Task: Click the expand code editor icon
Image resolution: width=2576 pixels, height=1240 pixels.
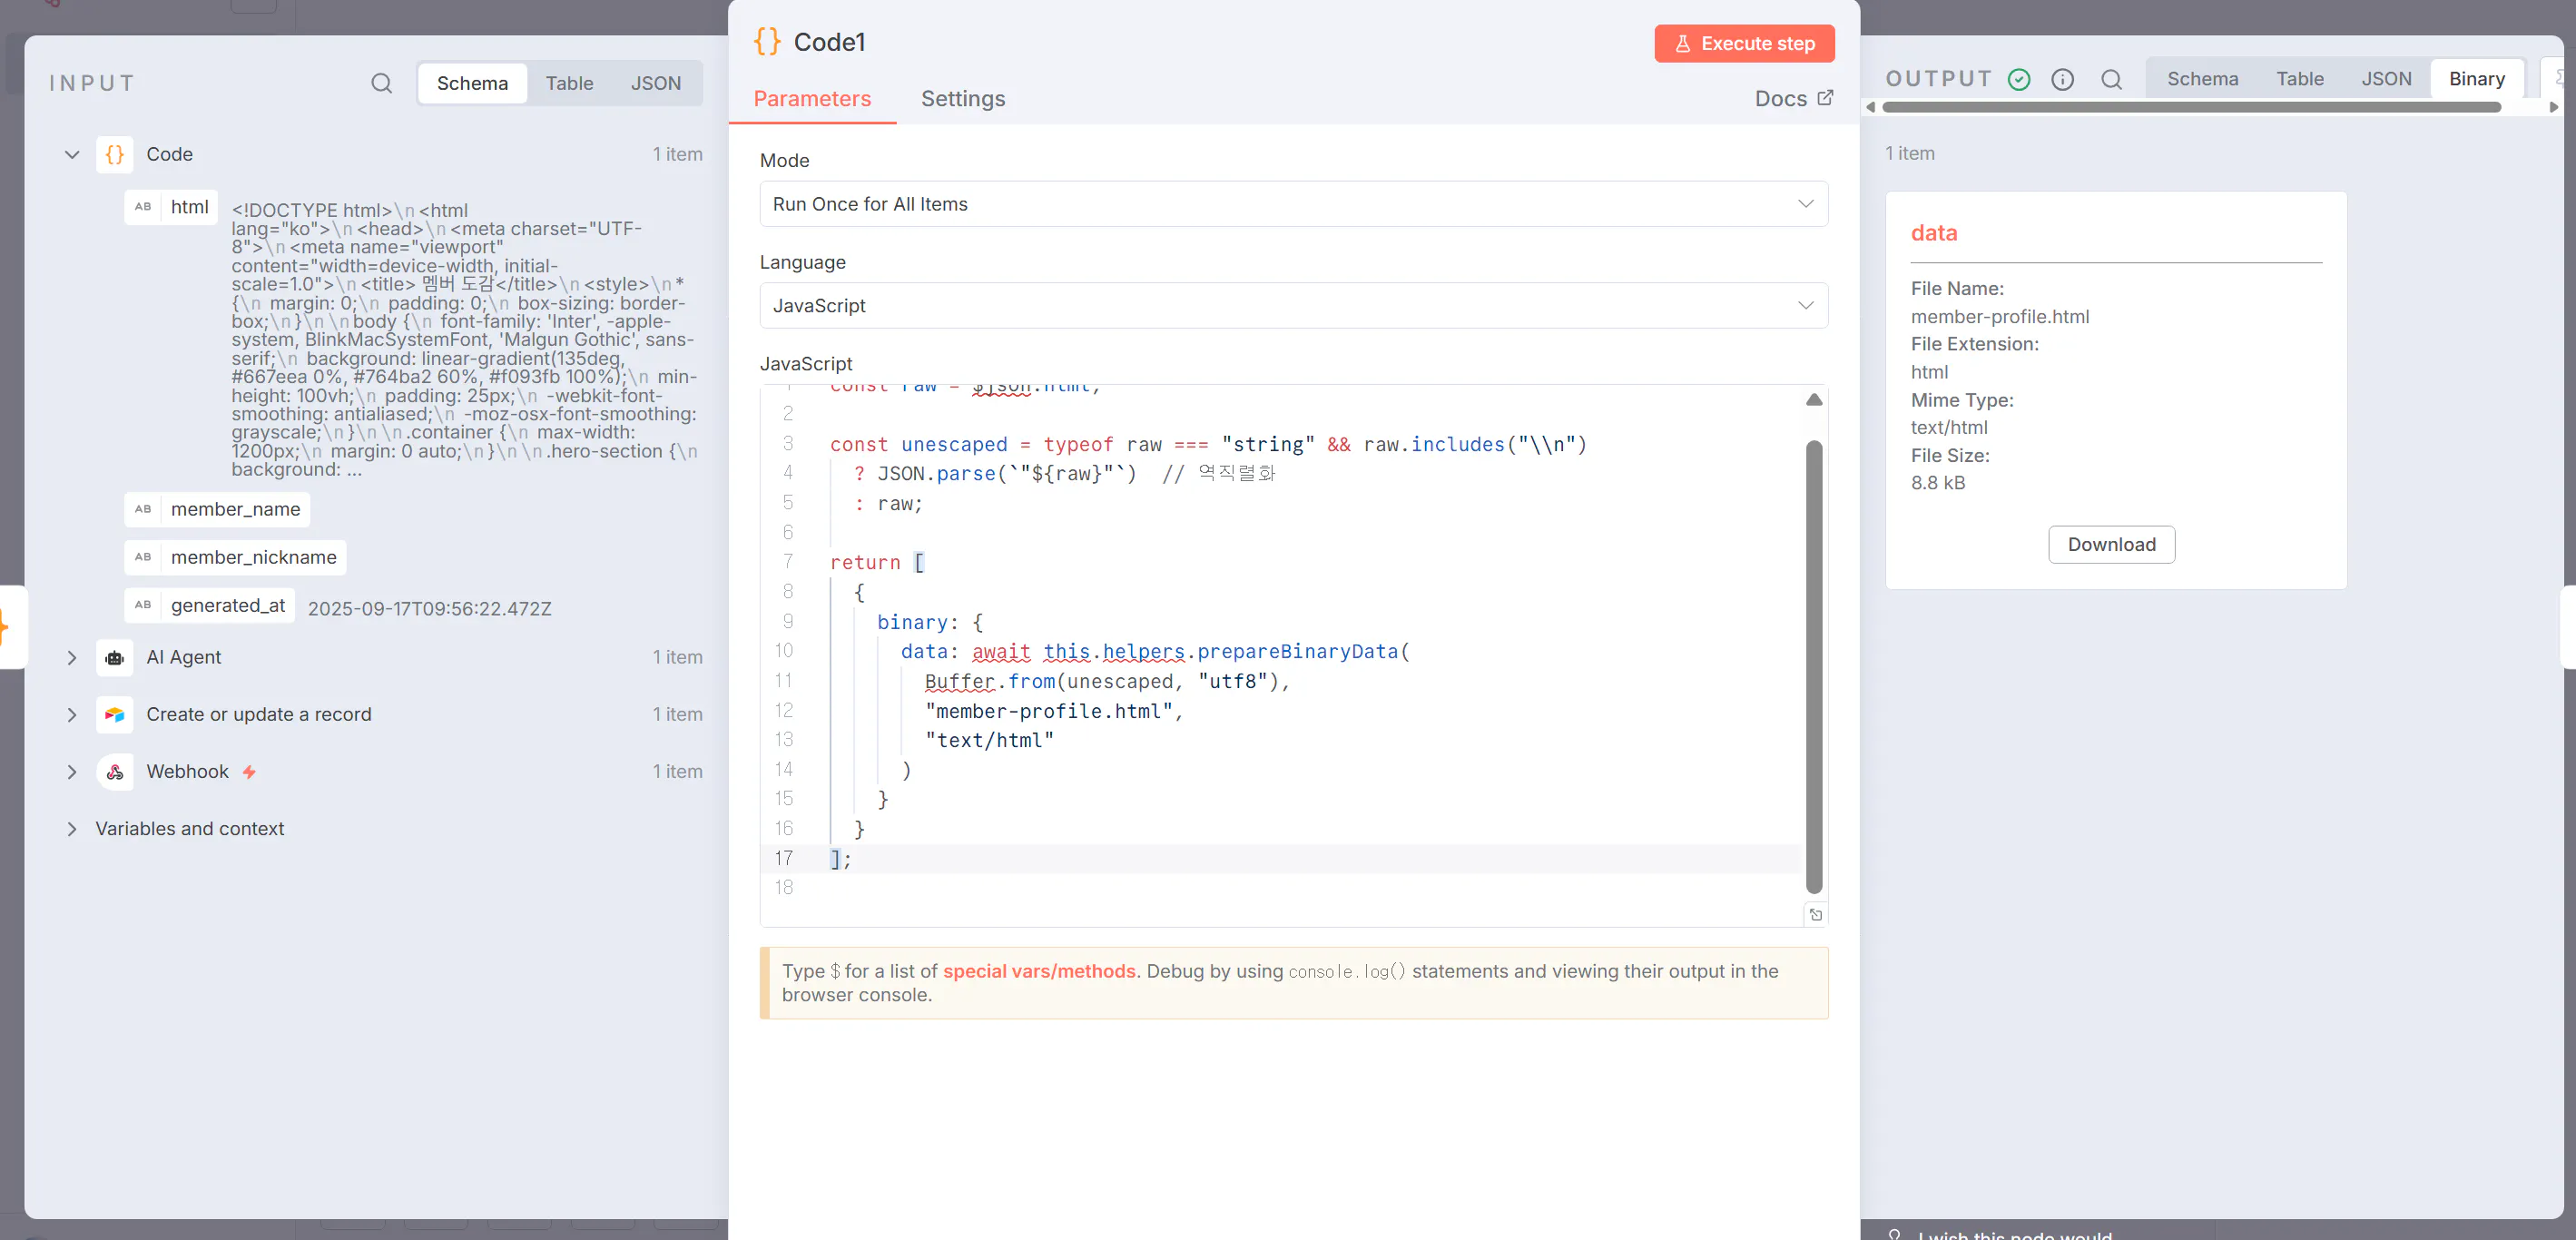Action: [x=1816, y=915]
